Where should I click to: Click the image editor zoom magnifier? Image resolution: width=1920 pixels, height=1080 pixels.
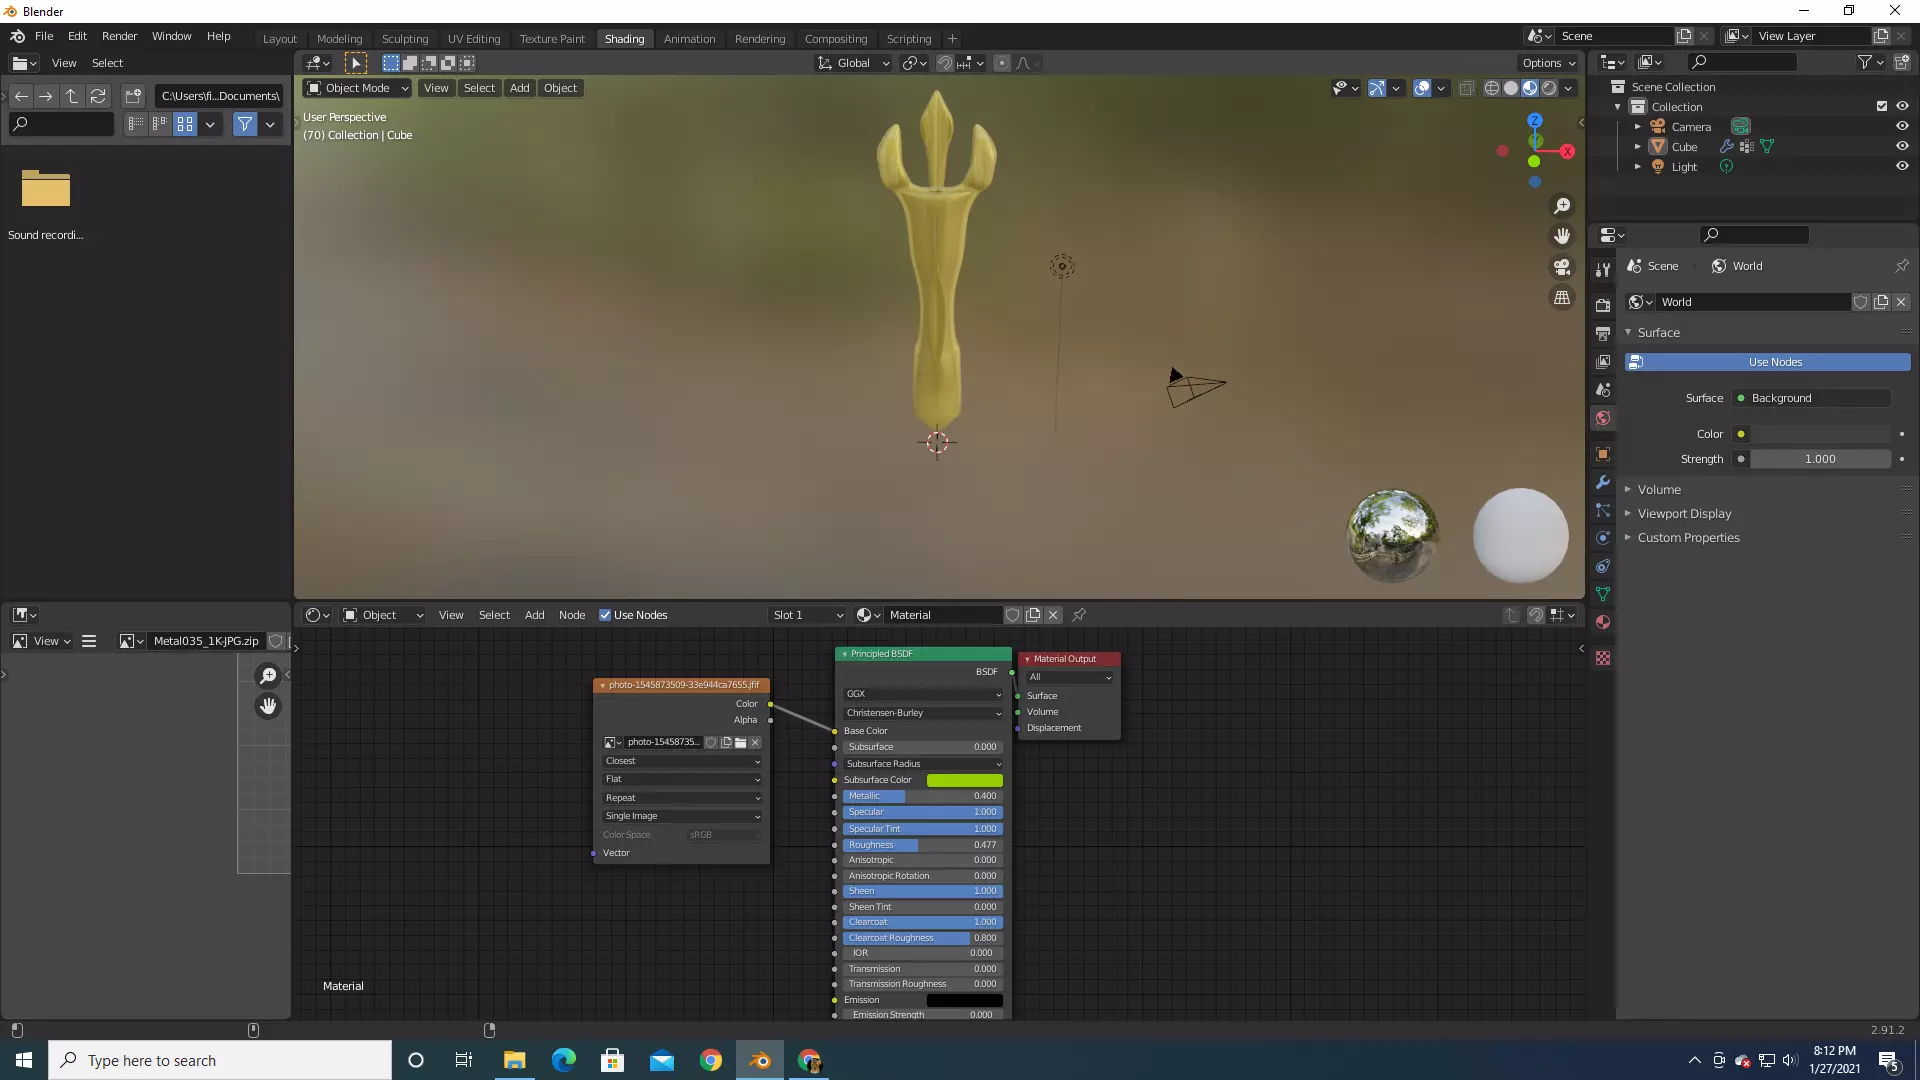pyautogui.click(x=268, y=676)
